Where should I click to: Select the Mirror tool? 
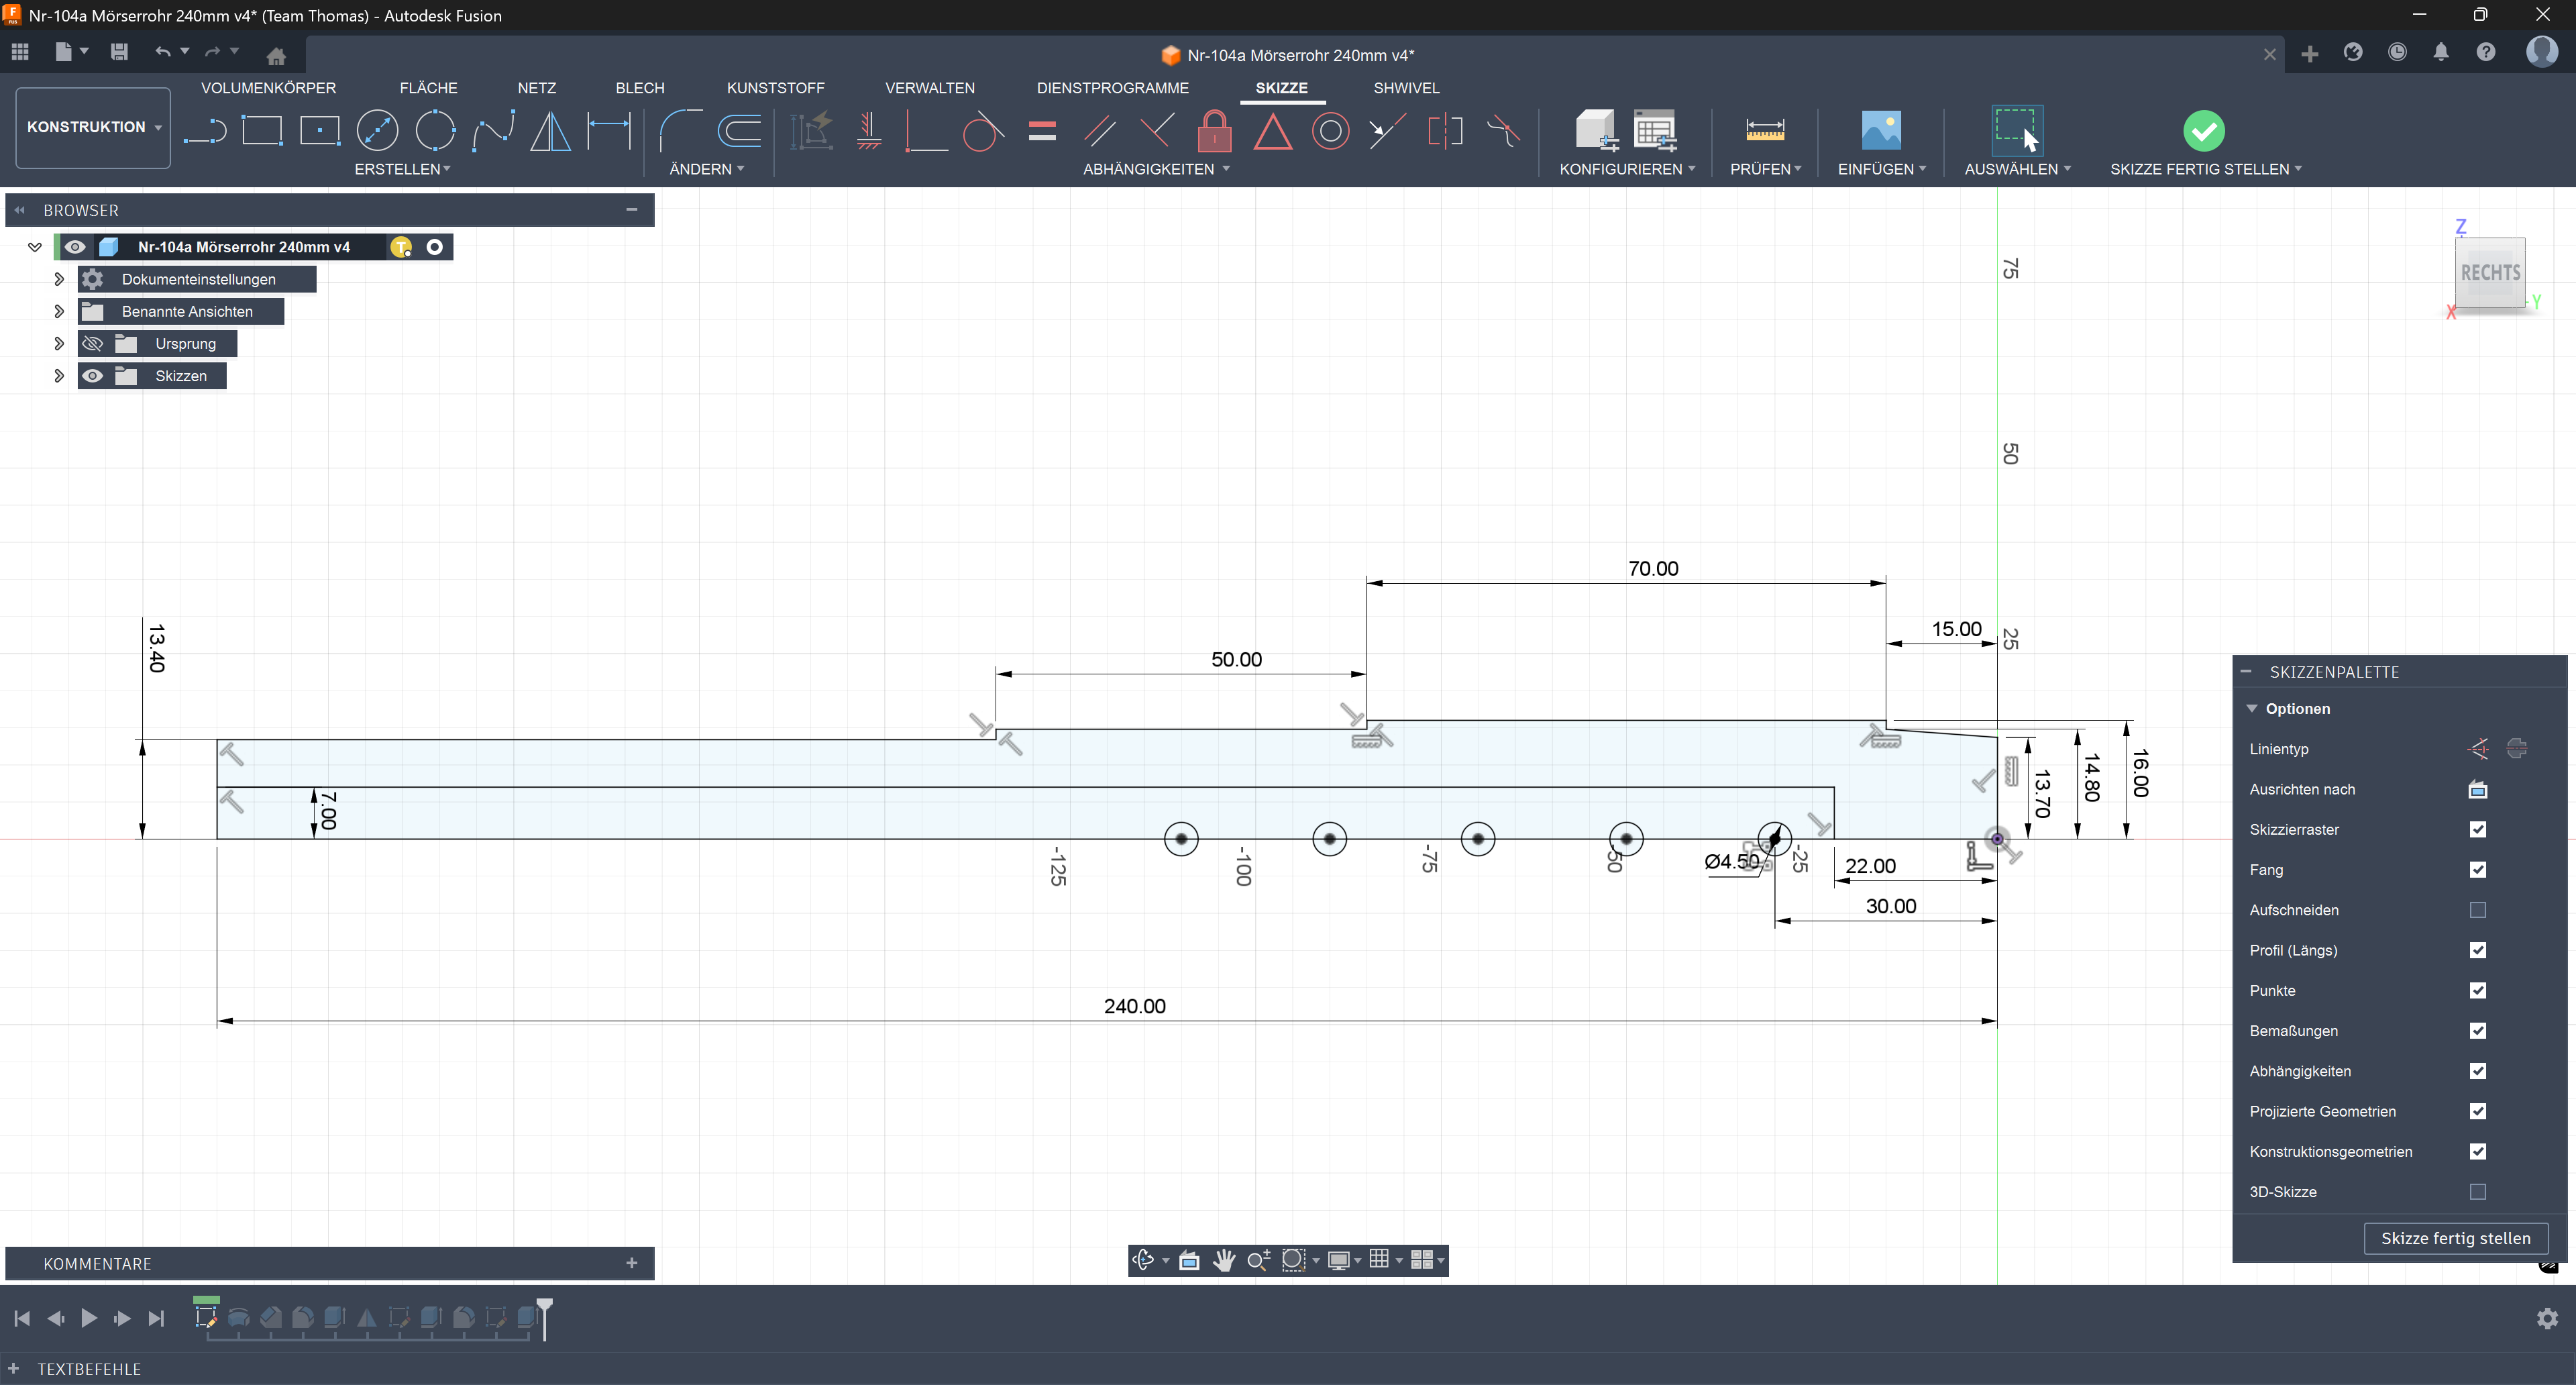coord(550,131)
